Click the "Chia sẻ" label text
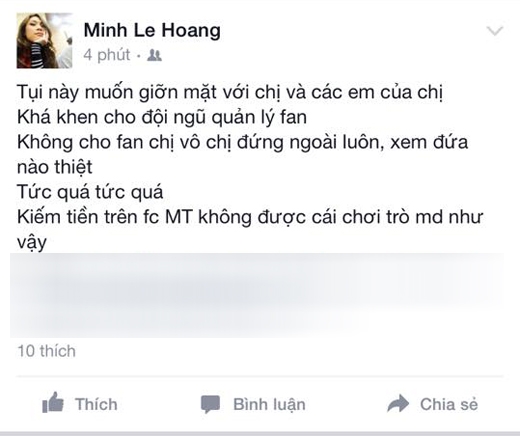Screen dimensions: 520x436 (449, 404)
